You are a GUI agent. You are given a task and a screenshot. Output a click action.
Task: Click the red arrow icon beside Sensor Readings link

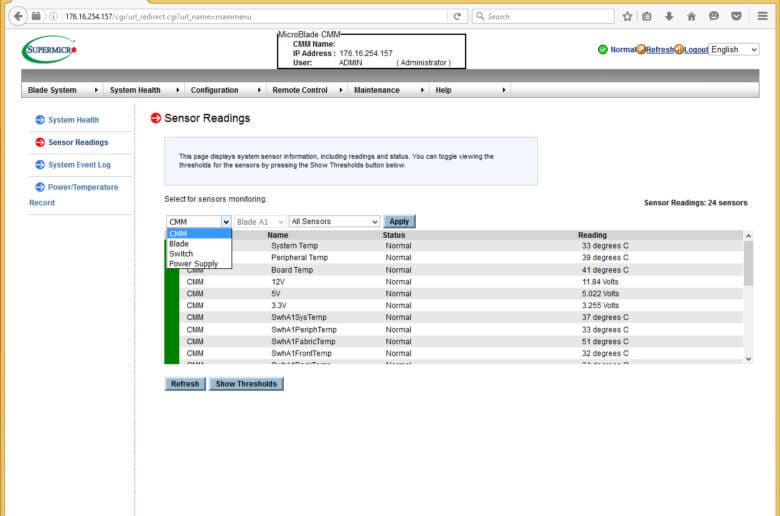(x=40, y=142)
